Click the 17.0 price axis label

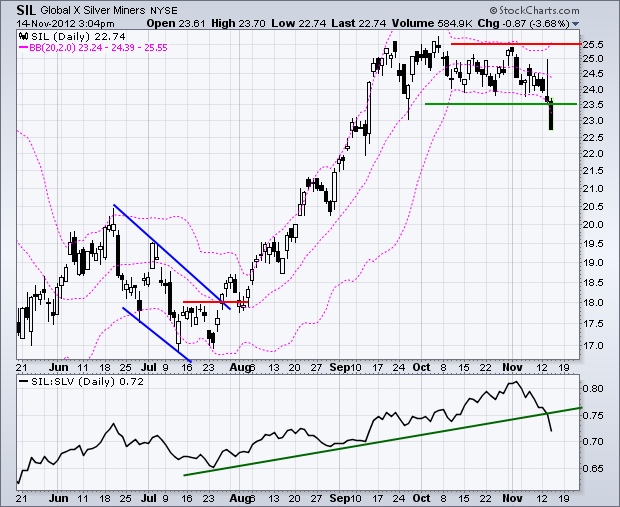click(593, 346)
